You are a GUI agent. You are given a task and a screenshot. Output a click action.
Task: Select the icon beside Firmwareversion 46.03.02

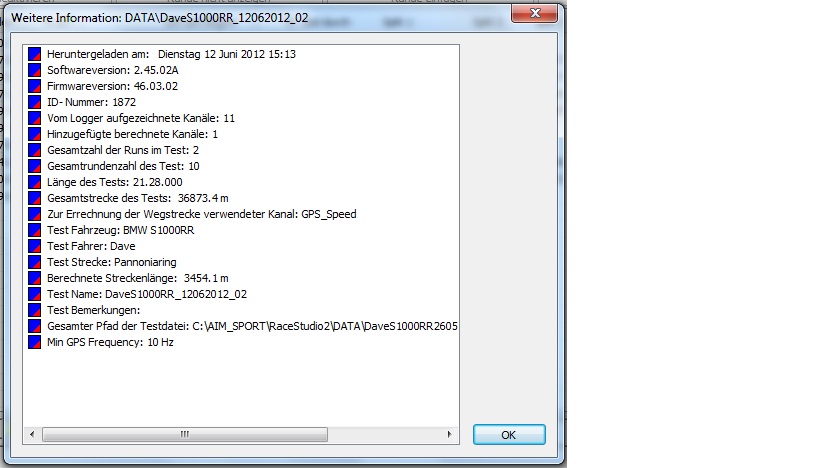click(34, 86)
